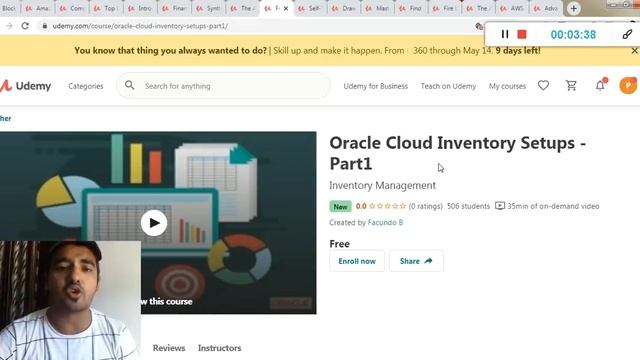Image resolution: width=640 pixels, height=360 pixels.
Task: Click the star rating display
Action: click(387, 206)
